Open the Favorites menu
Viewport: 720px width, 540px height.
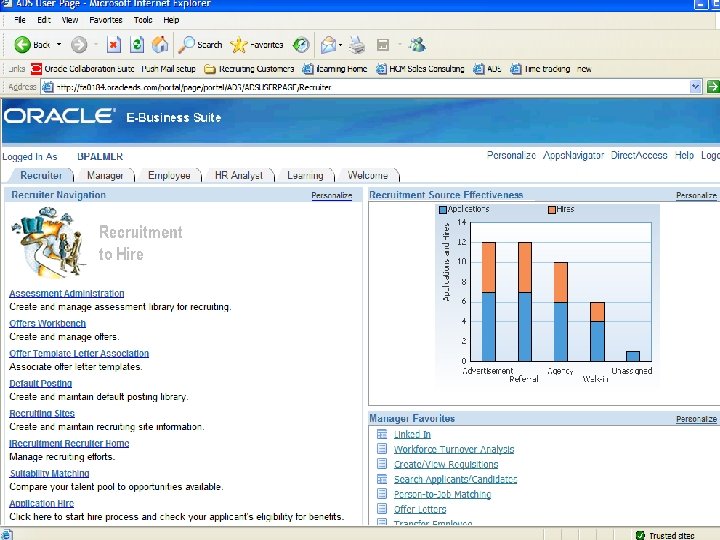(x=106, y=20)
